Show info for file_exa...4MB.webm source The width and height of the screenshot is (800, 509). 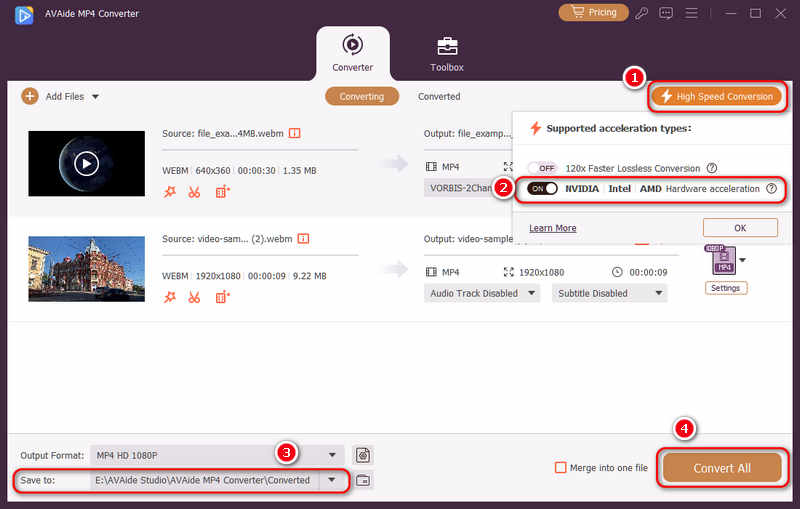point(294,133)
